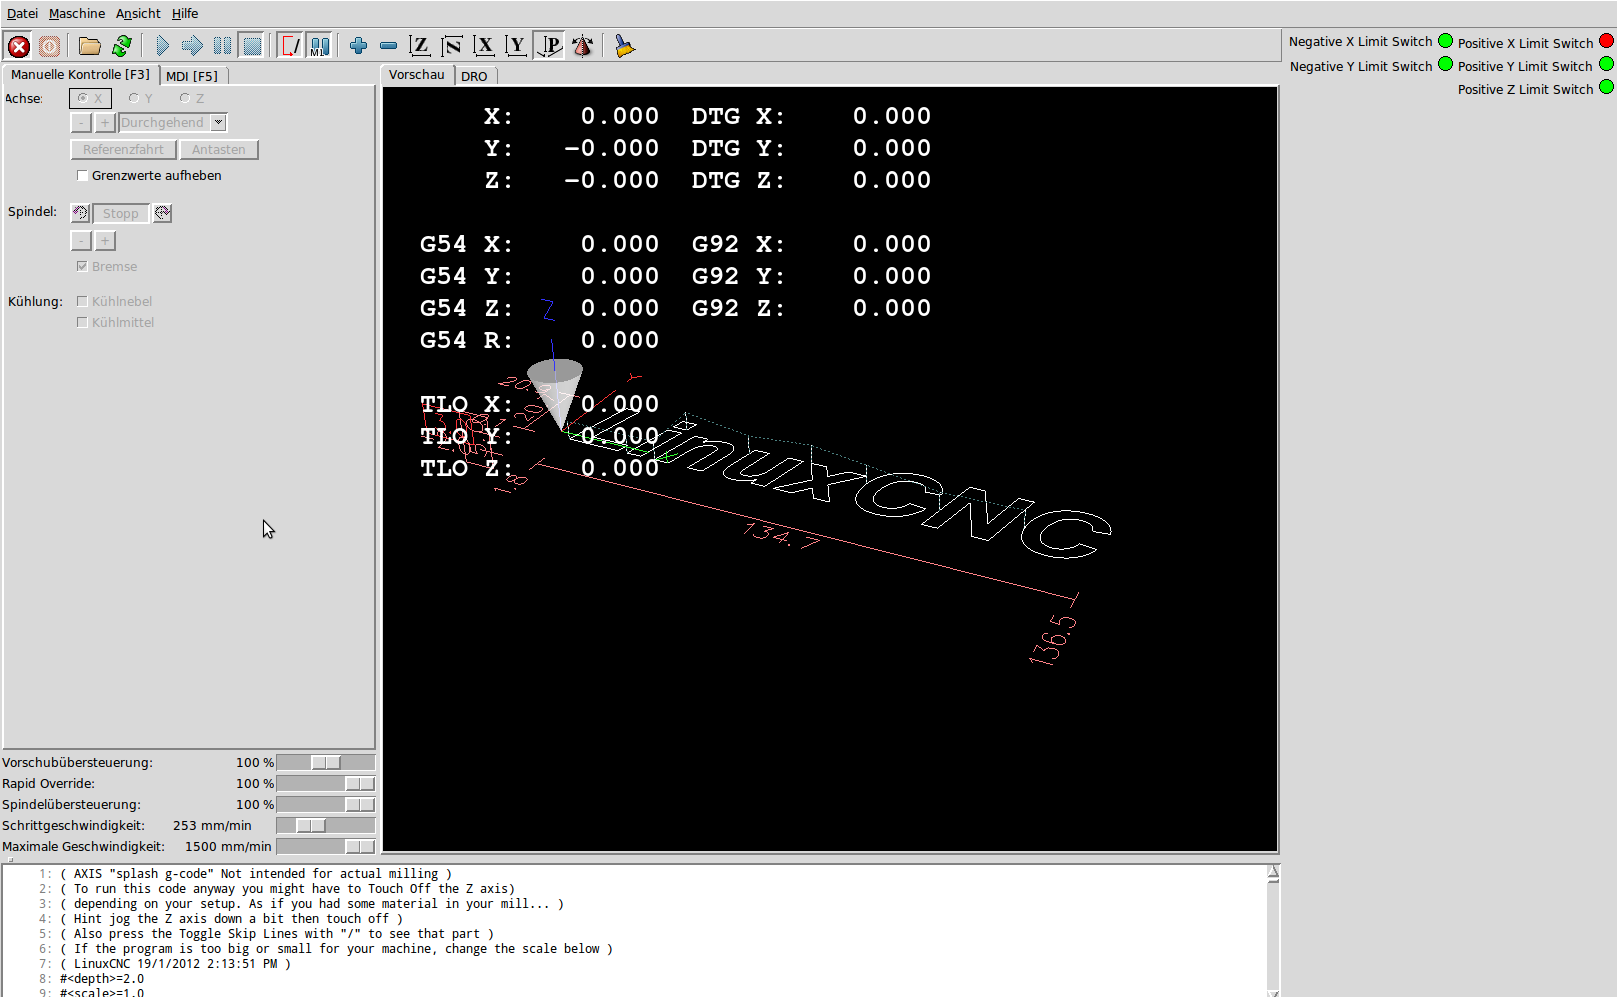Toggle optional pause M1 icon
The height and width of the screenshot is (998, 1618).
(x=320, y=46)
